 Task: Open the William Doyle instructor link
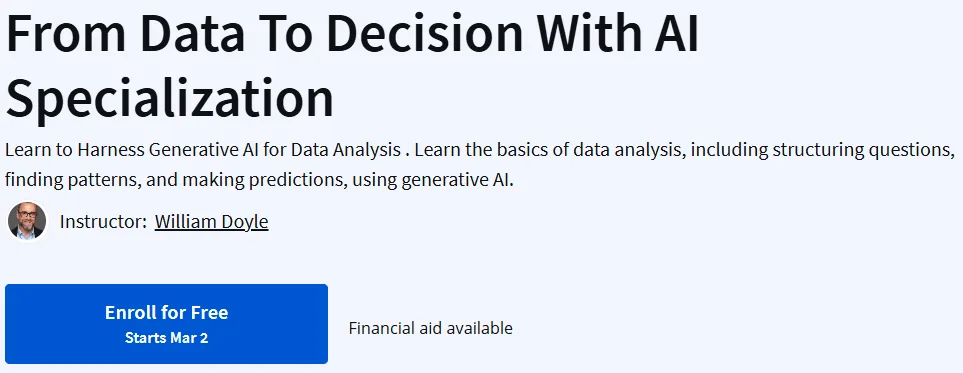click(x=211, y=221)
